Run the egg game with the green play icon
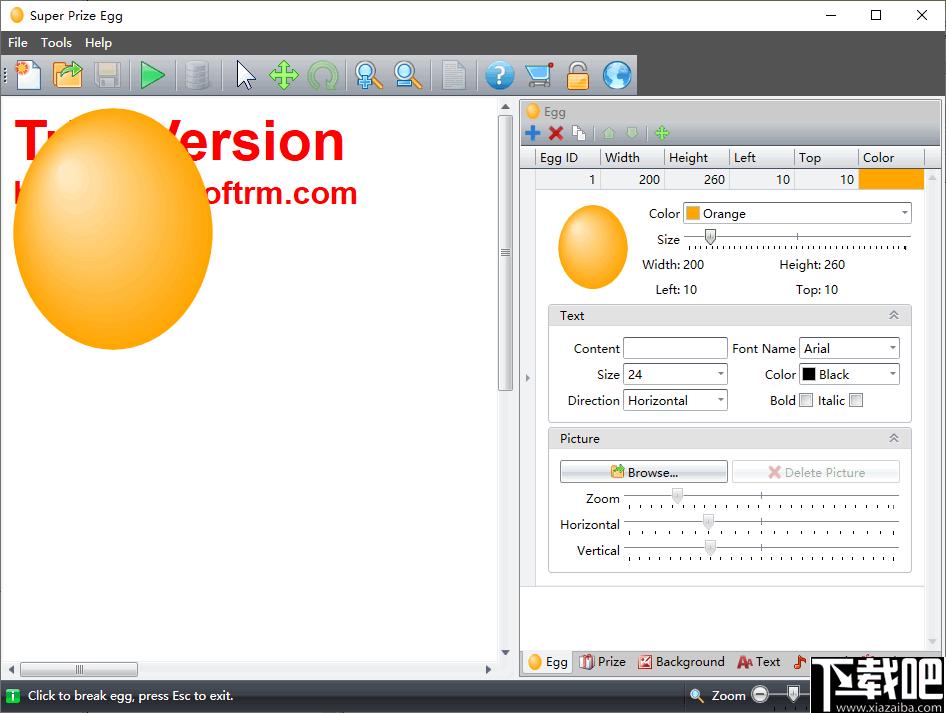This screenshot has height=713, width=946. 152,75
